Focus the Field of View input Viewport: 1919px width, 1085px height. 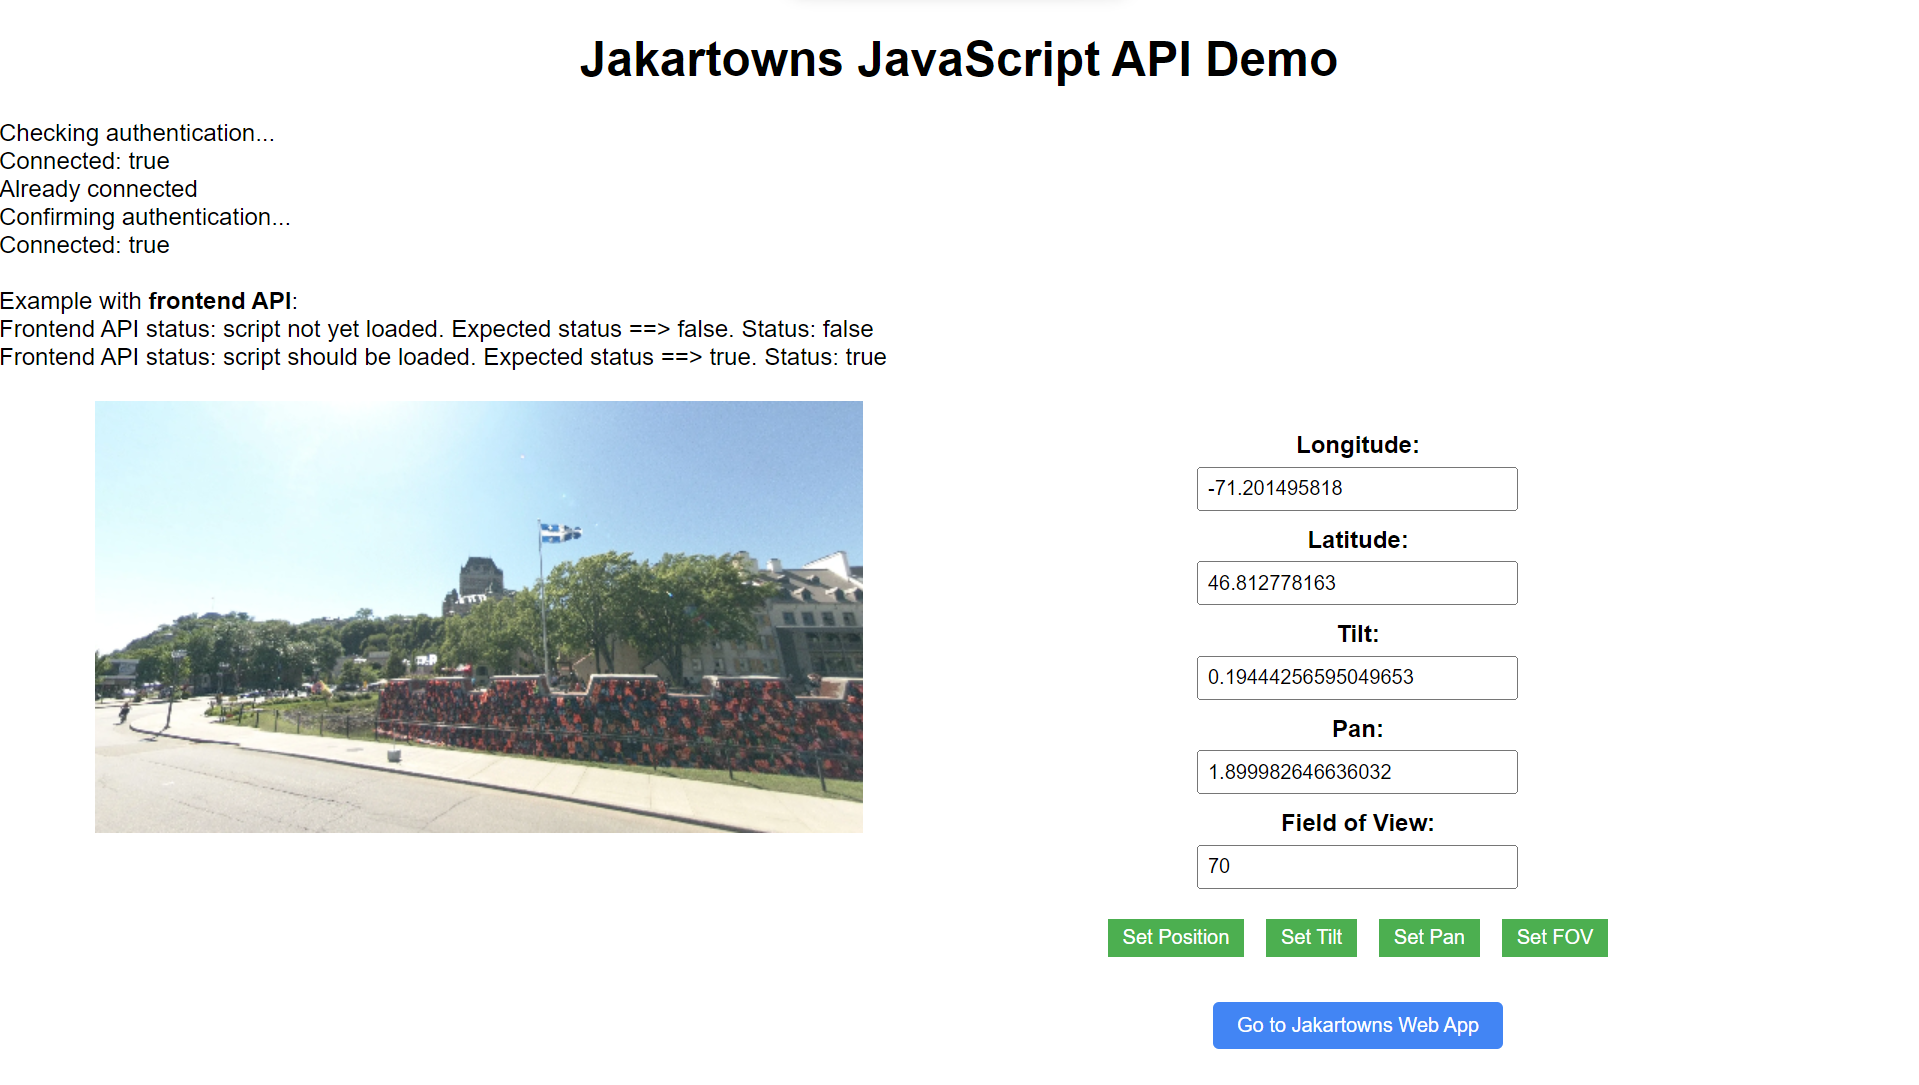pyautogui.click(x=1357, y=867)
